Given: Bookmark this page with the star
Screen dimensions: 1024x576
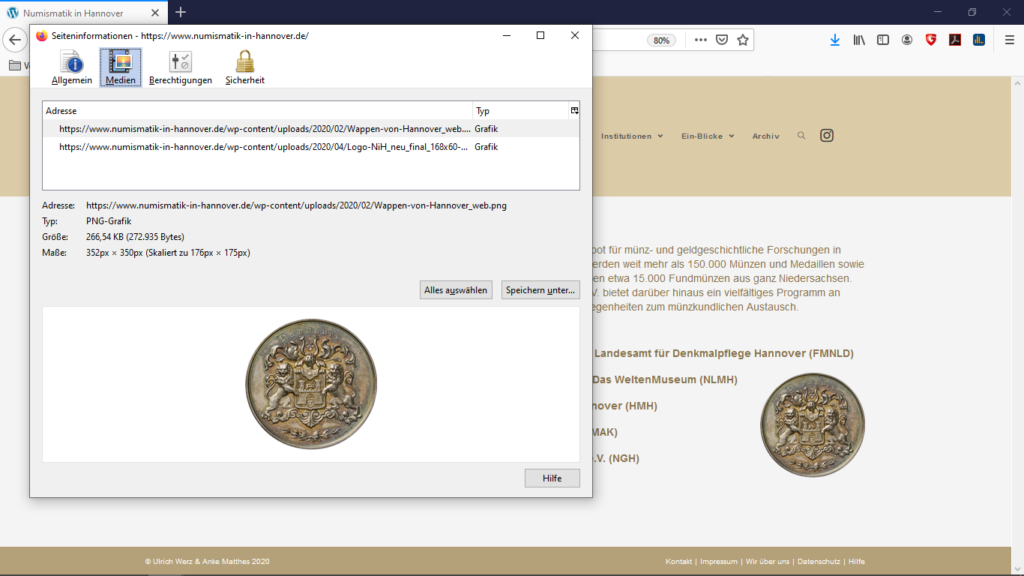Looking at the screenshot, I should [743, 40].
